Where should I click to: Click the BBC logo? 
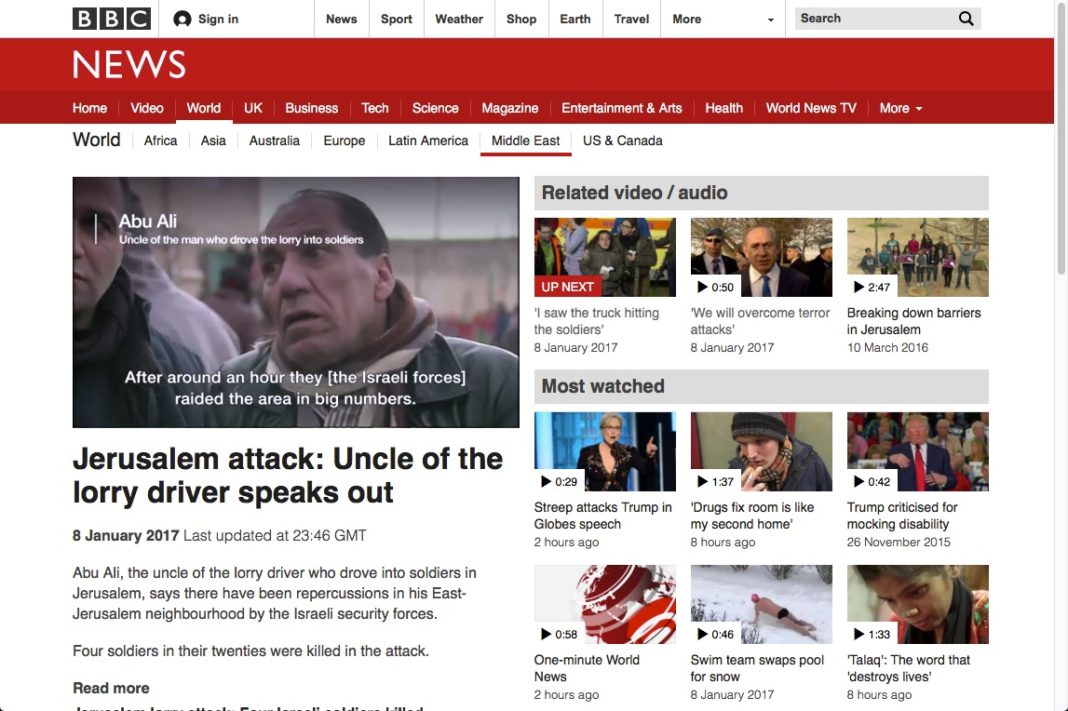pyautogui.click(x=112, y=18)
